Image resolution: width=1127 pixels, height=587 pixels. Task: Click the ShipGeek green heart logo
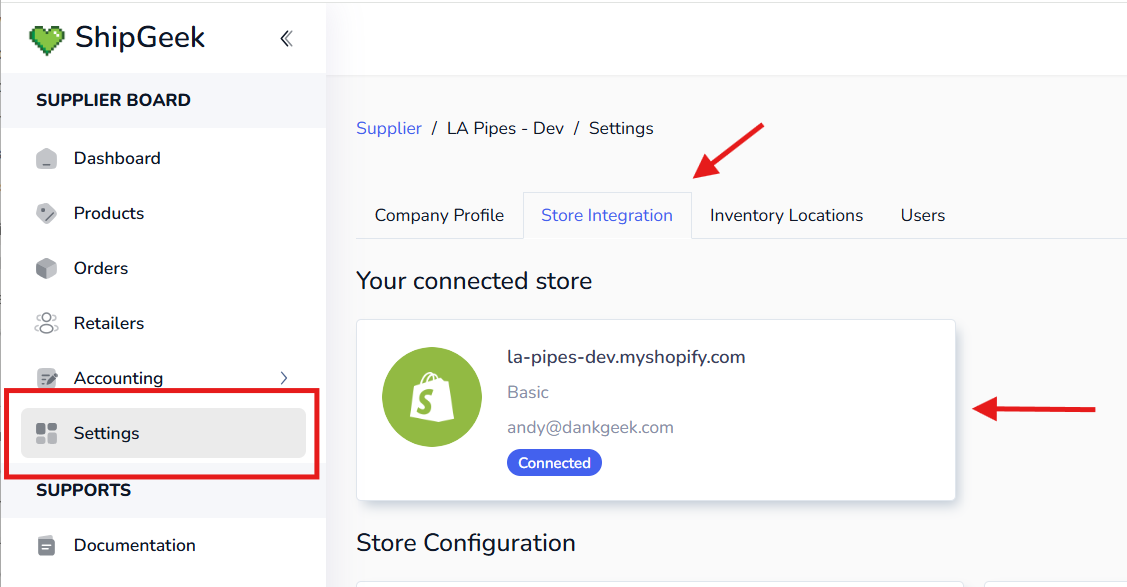(47, 40)
